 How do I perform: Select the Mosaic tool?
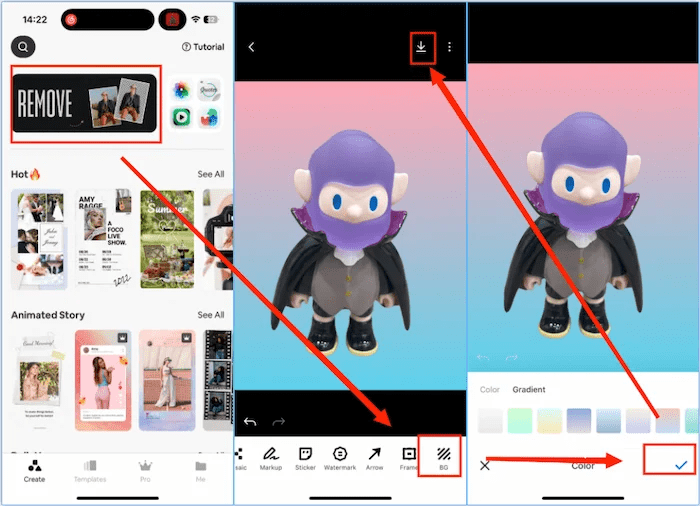241,459
